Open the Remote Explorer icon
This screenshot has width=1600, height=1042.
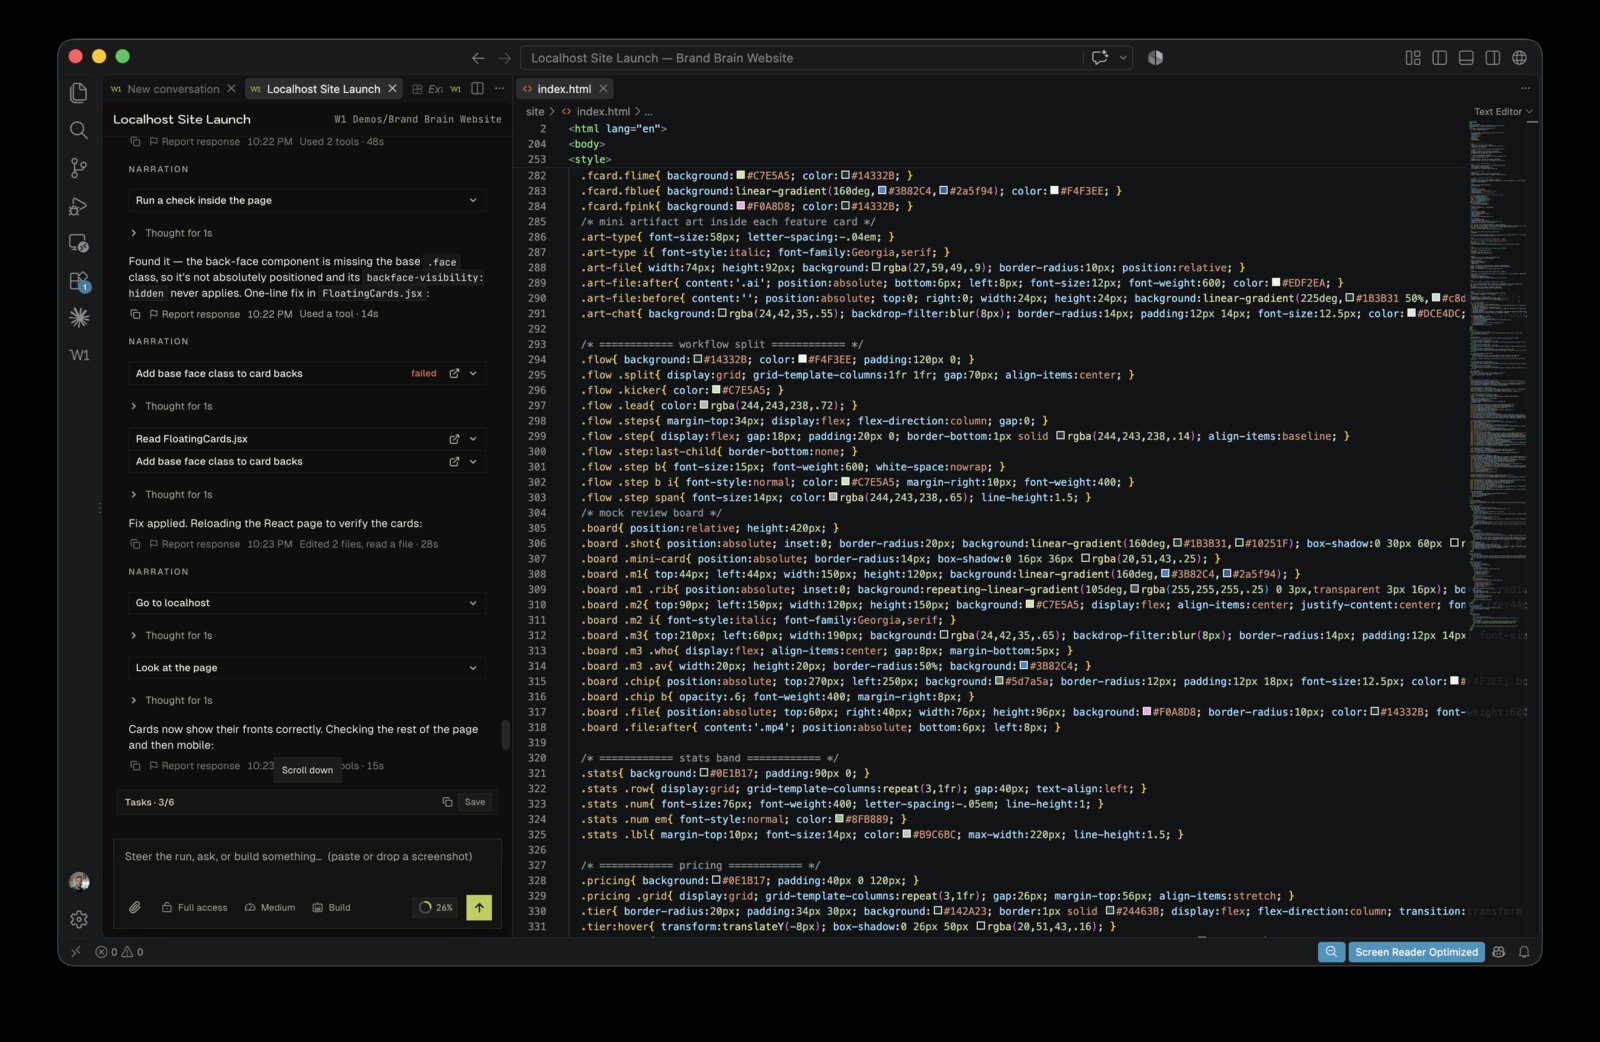coord(79,243)
